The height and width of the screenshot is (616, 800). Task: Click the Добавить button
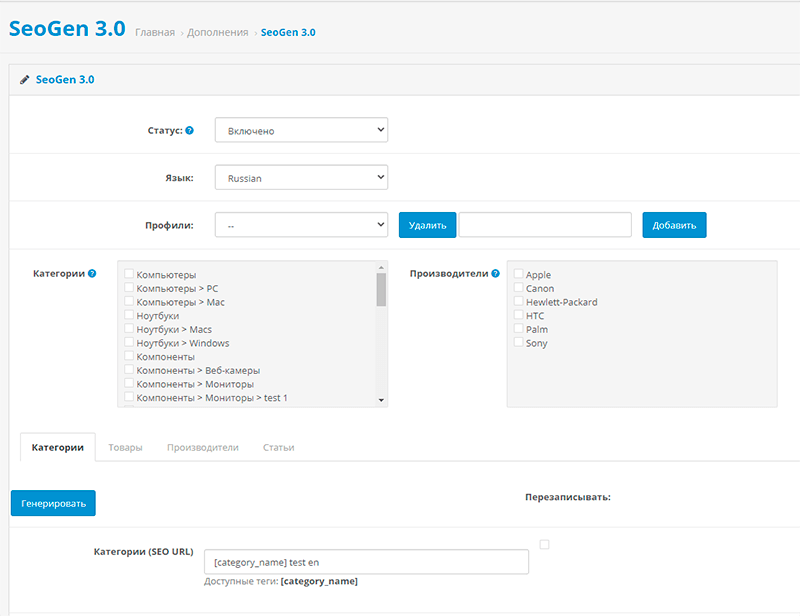point(674,225)
